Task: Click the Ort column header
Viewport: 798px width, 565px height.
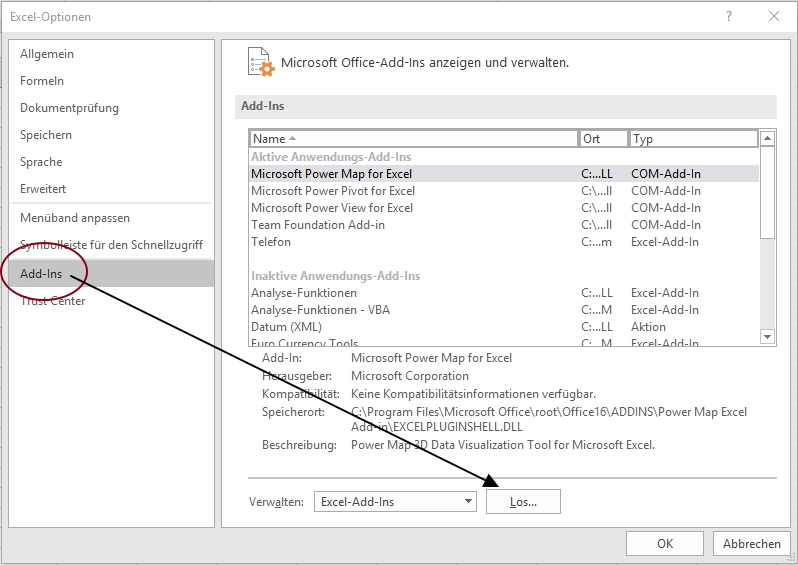Action: coord(604,138)
